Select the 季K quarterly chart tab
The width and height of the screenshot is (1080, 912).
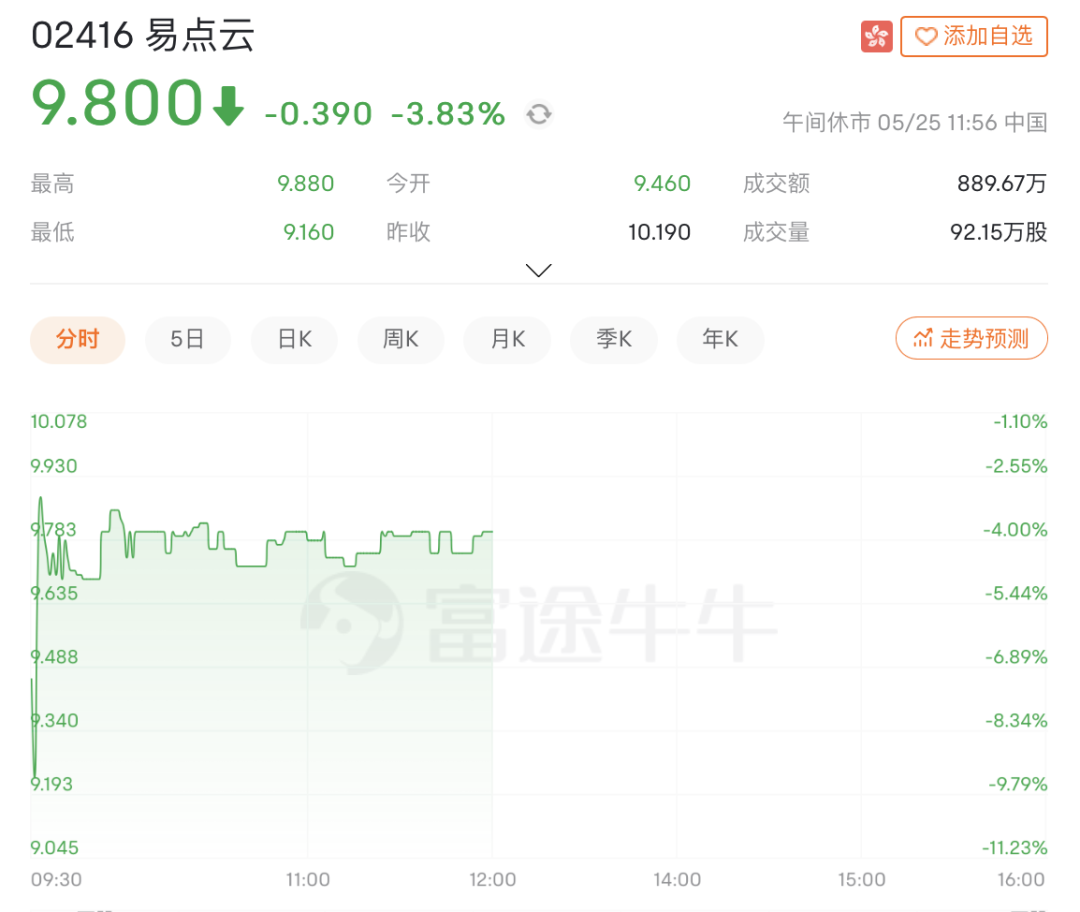pos(613,339)
